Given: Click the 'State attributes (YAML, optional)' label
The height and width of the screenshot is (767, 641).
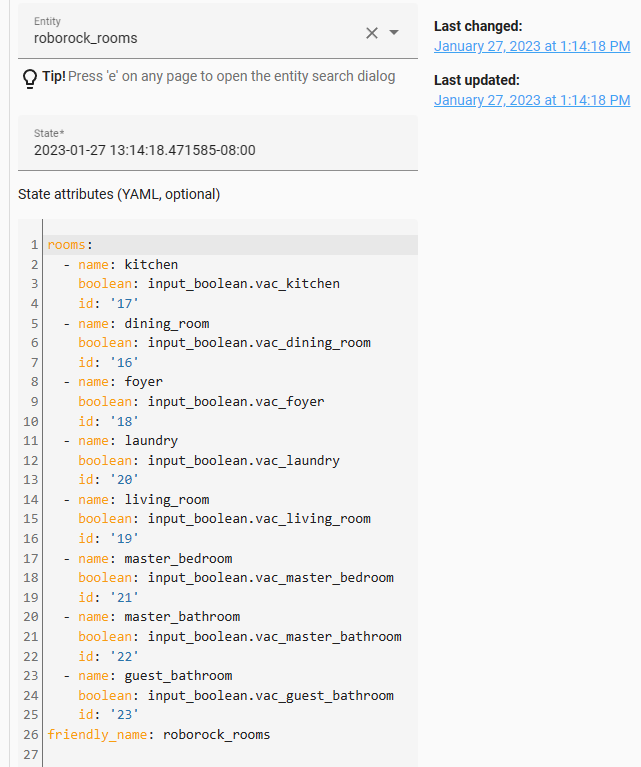Looking at the screenshot, I should click(119, 194).
